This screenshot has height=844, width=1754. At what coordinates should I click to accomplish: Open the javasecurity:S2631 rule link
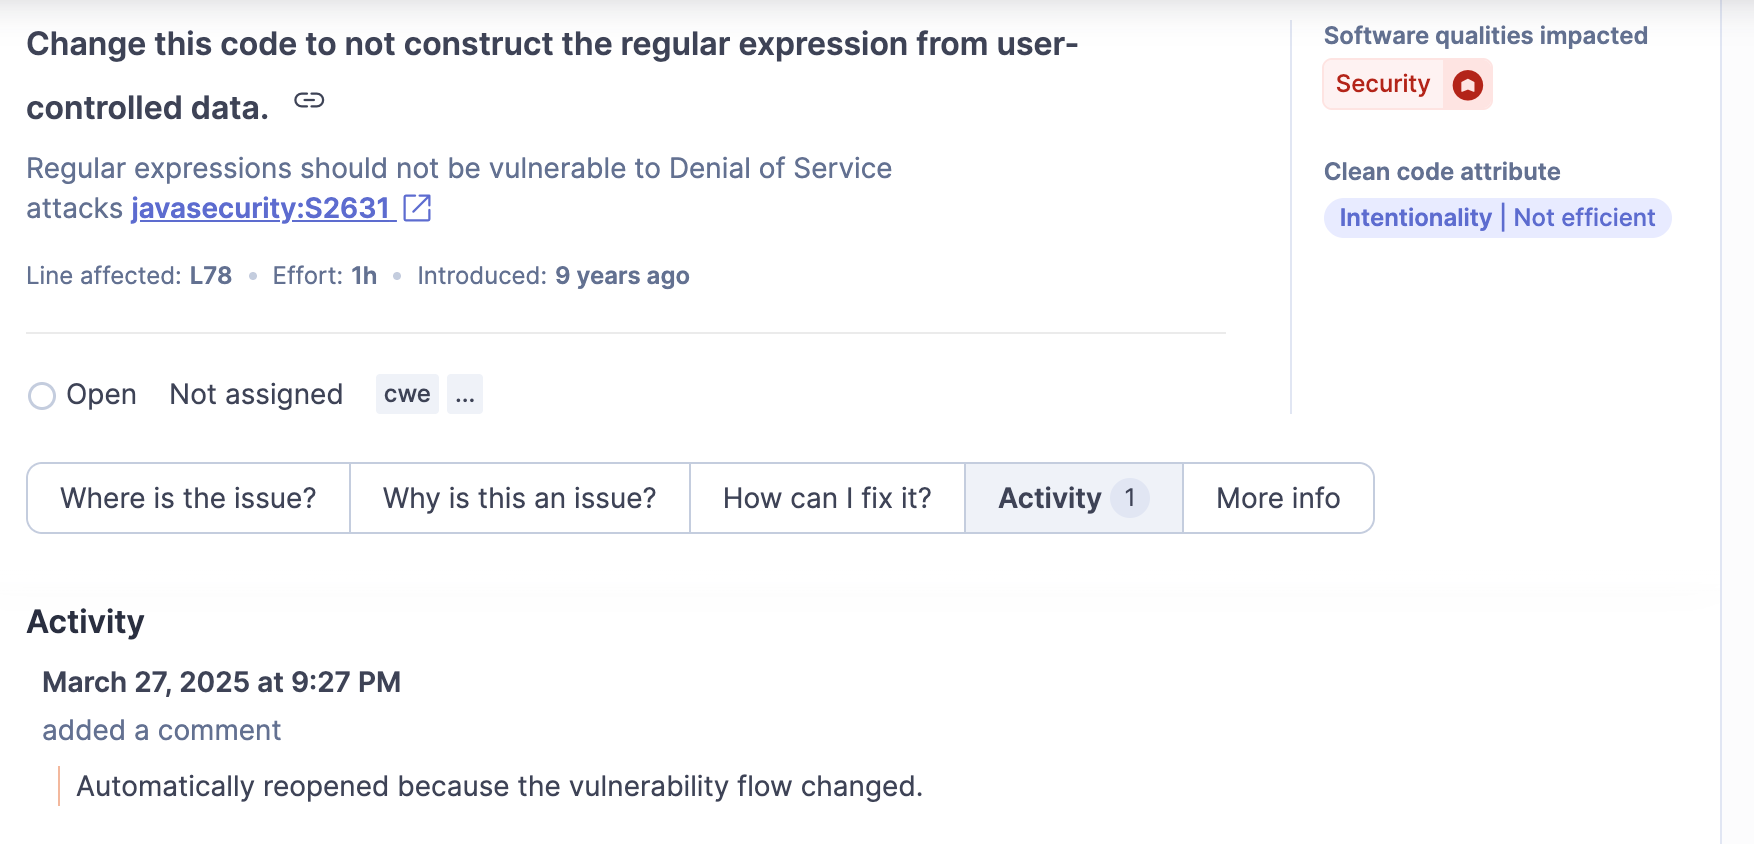click(260, 208)
